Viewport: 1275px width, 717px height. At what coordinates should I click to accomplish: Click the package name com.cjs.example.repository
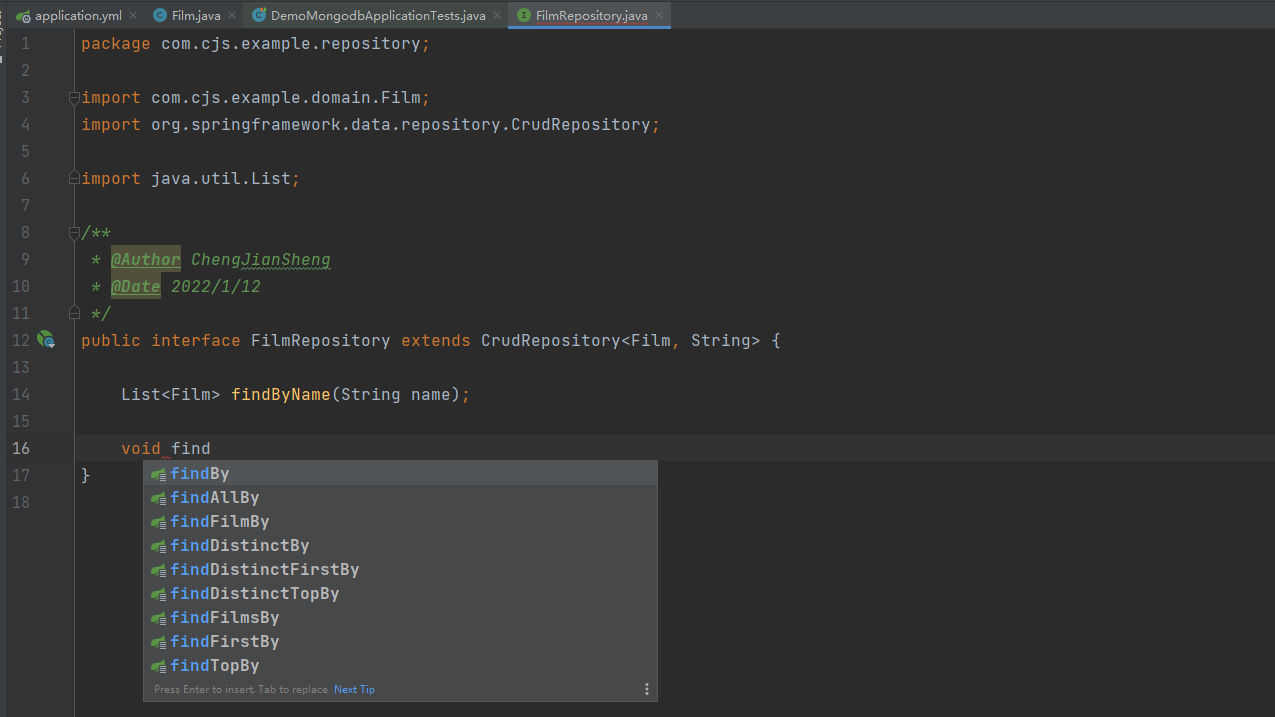pyautogui.click(x=291, y=44)
